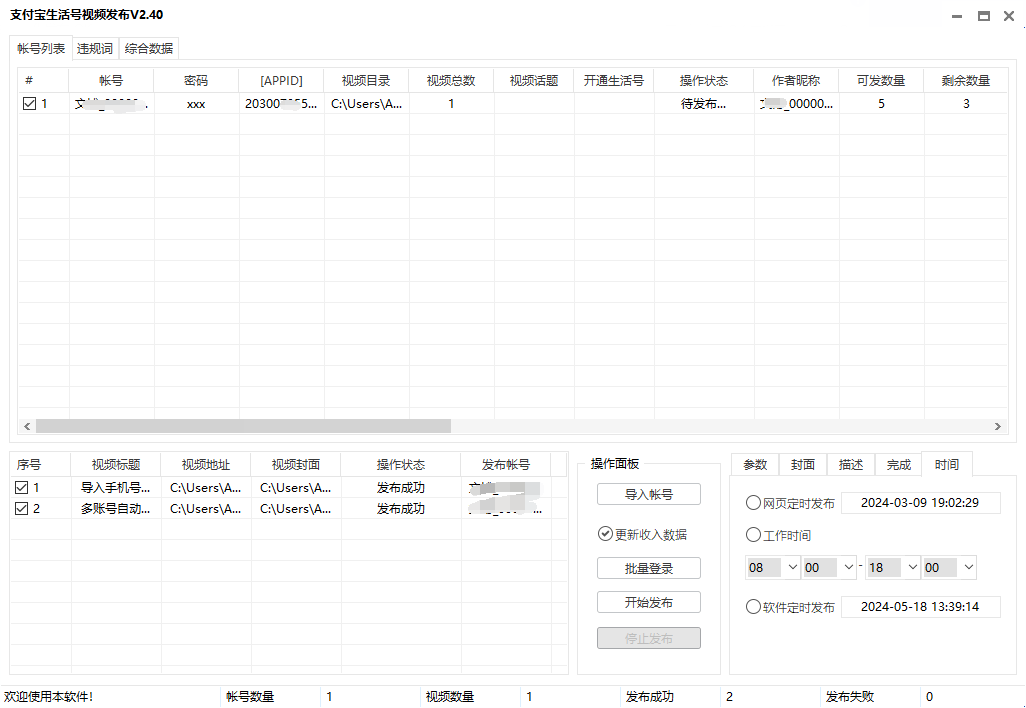Edit the 网页定时发布 date field 2024-03-09 19:02:29
Image resolution: width=1026 pixels, height=708 pixels.
coord(920,503)
